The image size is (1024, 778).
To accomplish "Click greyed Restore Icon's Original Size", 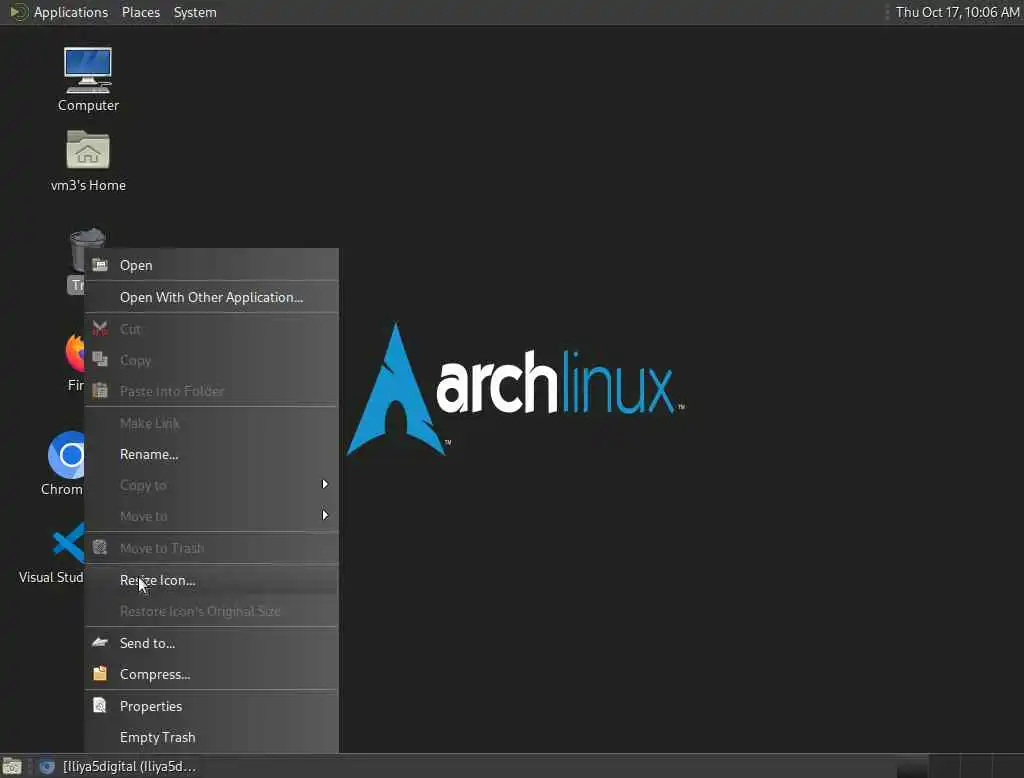I will click(x=212, y=611).
